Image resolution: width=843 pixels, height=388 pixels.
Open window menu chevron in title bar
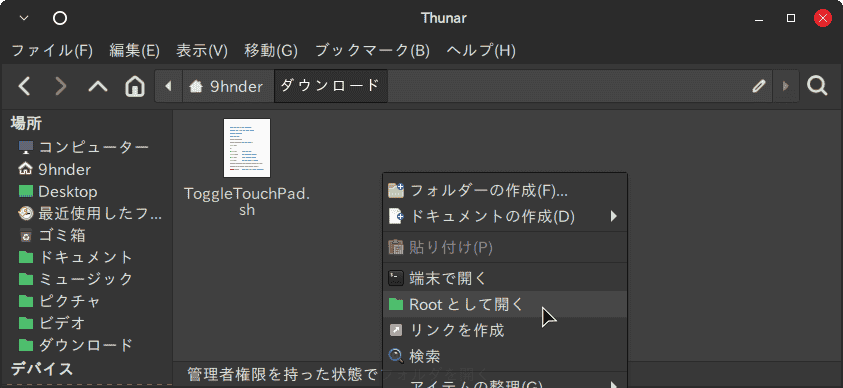24,18
